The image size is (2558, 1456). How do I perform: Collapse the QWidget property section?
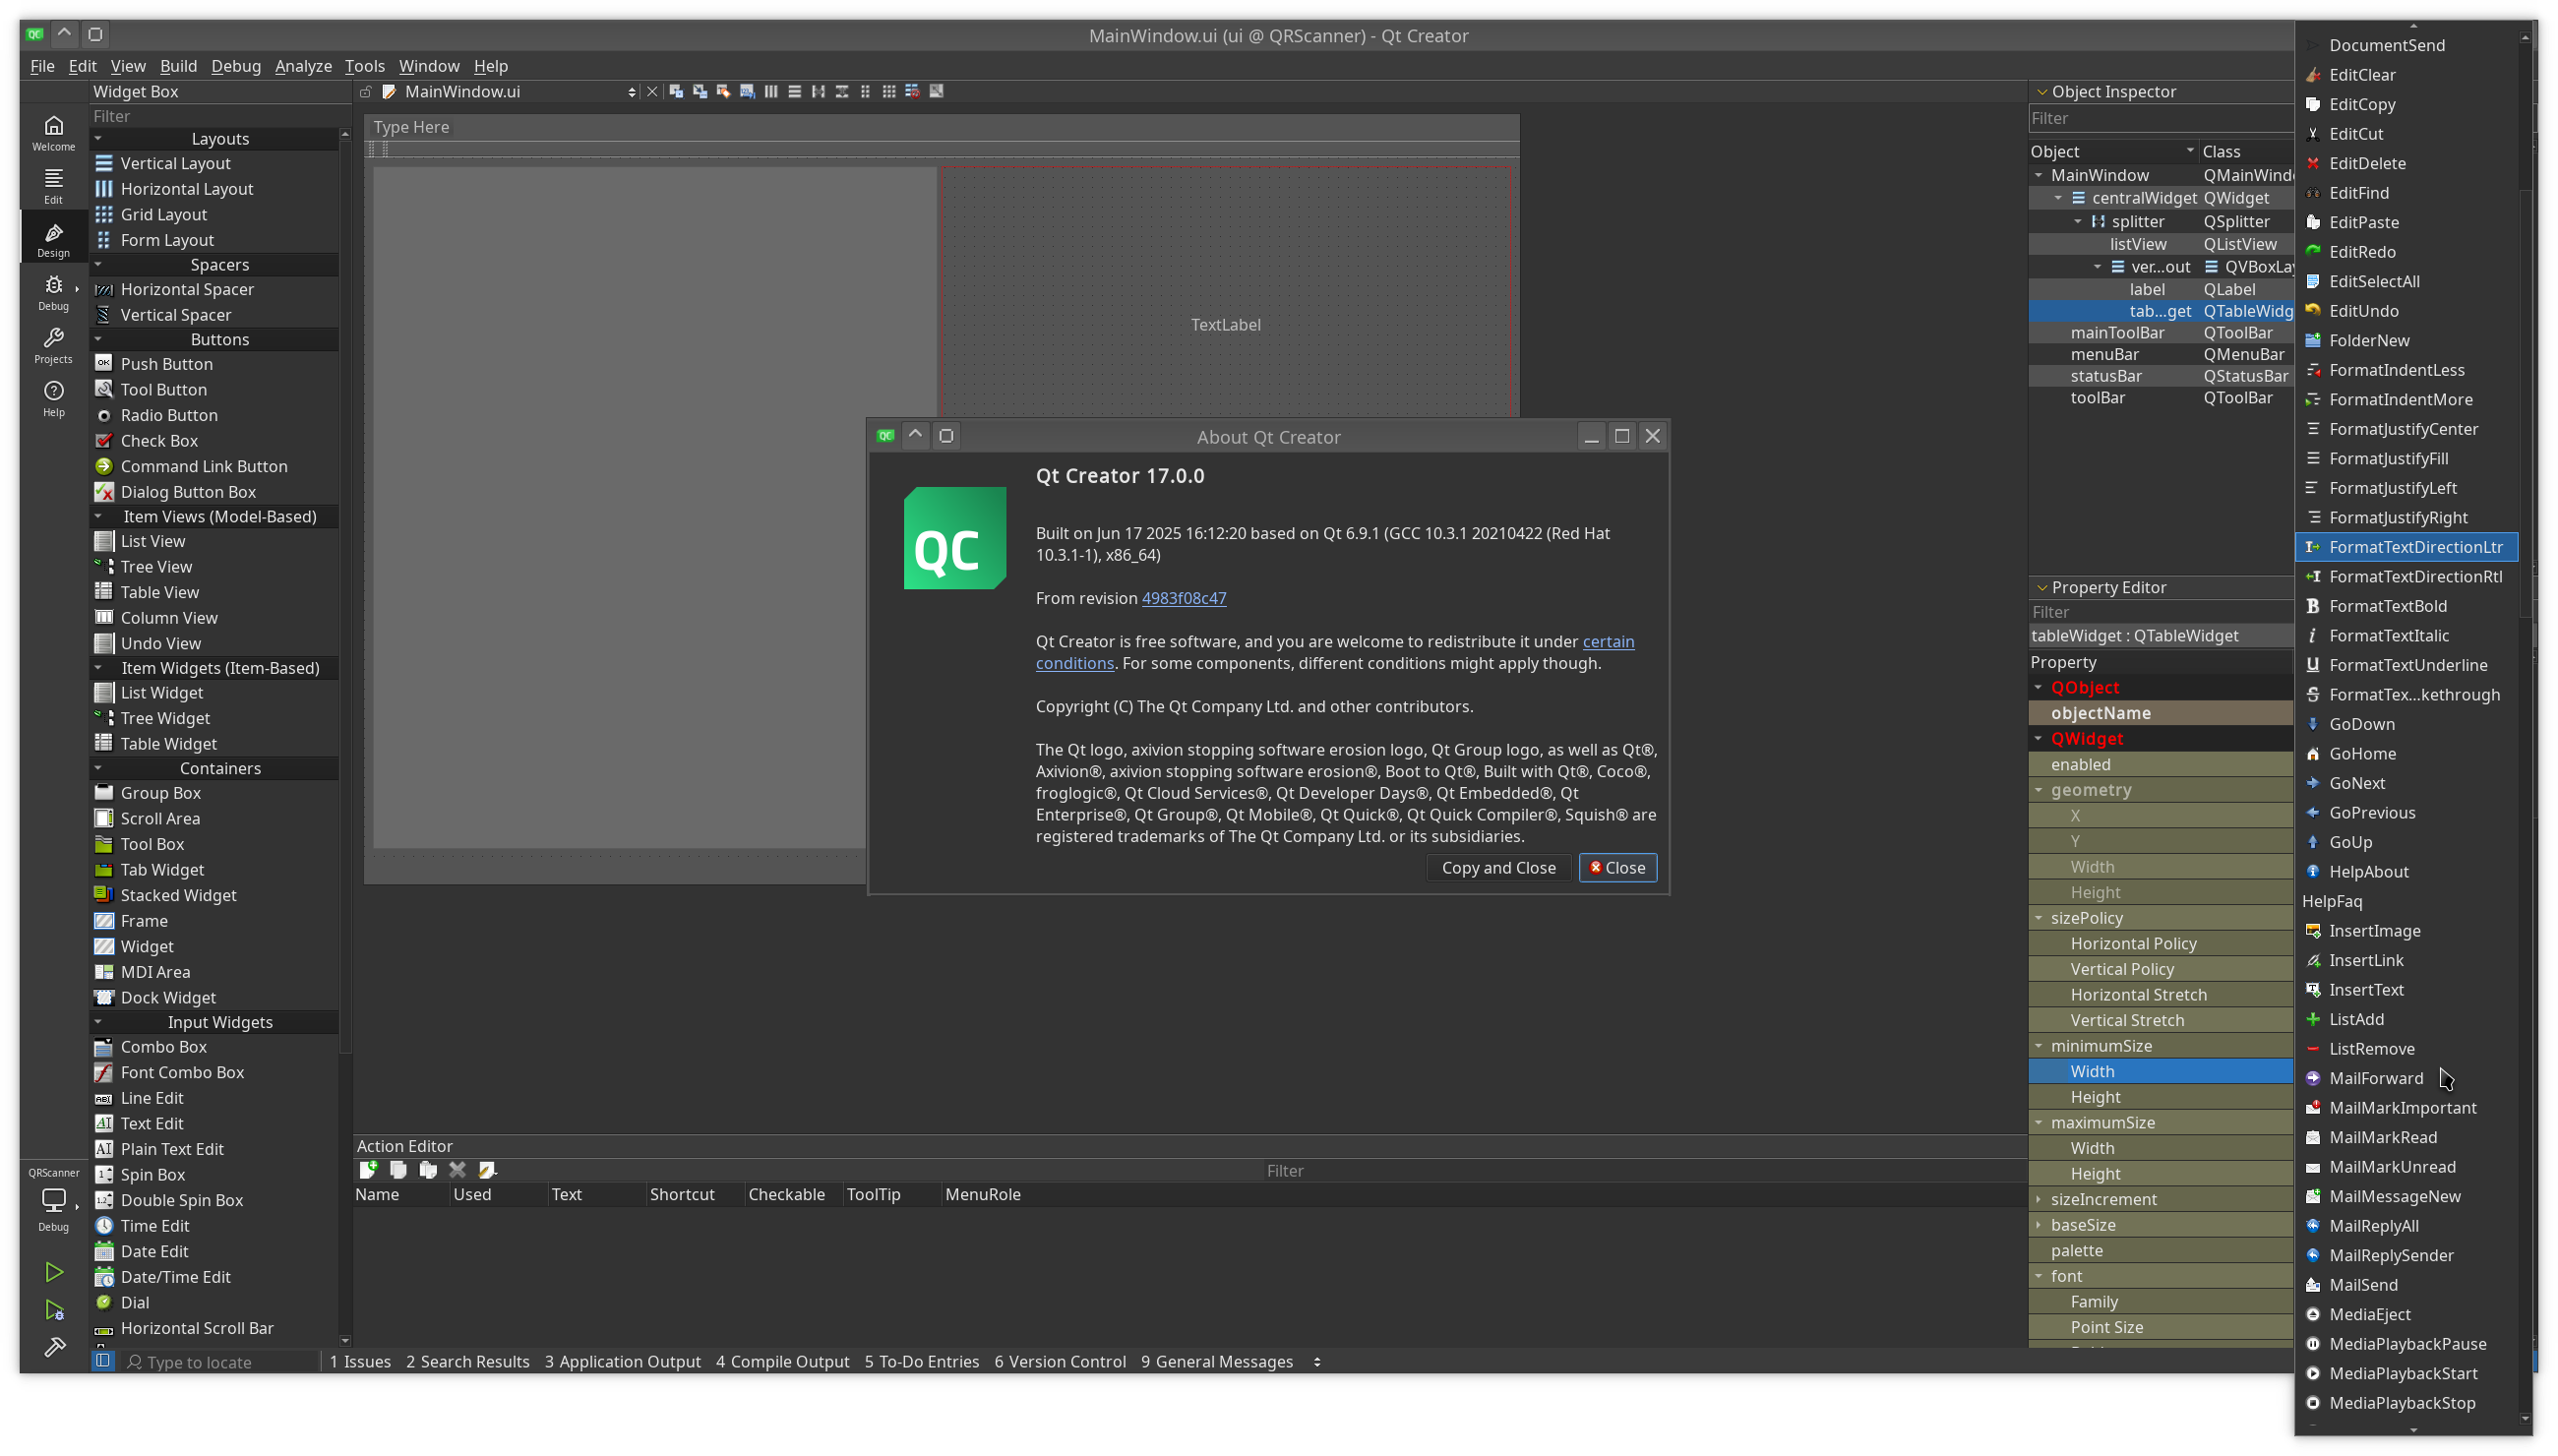[x=2039, y=738]
